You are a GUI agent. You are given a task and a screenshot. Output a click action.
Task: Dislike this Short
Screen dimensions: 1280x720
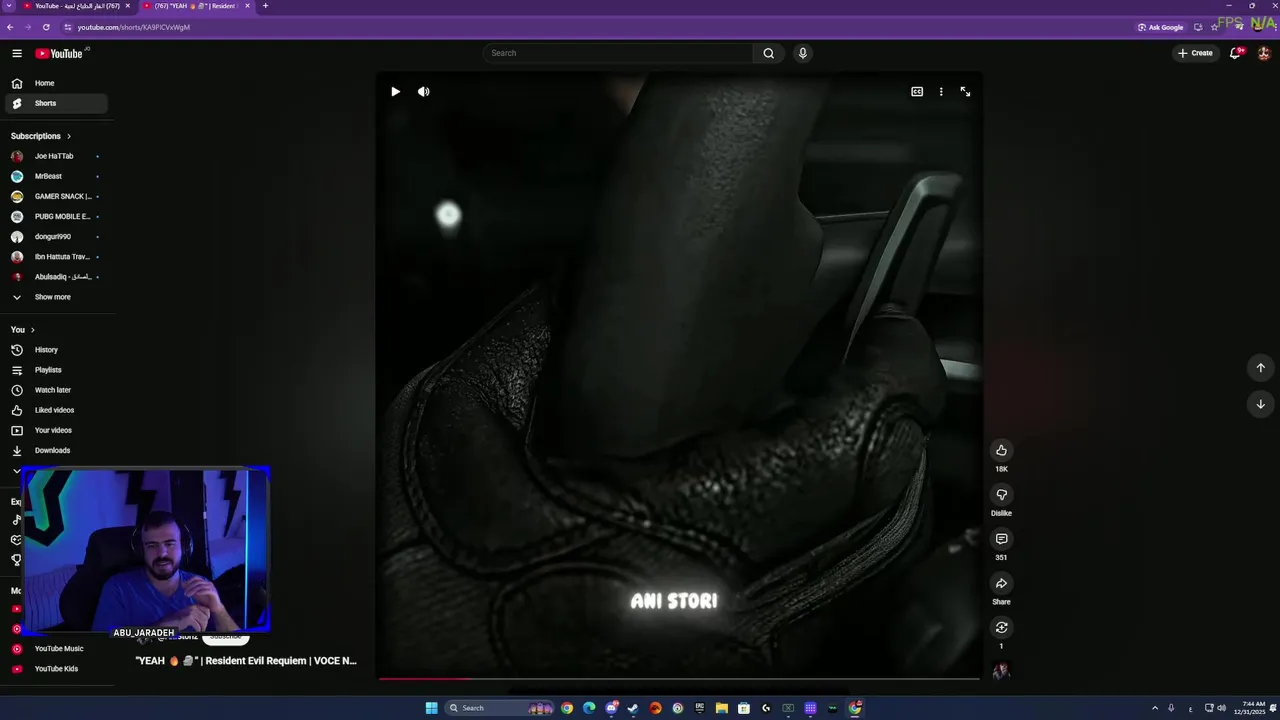click(1001, 494)
